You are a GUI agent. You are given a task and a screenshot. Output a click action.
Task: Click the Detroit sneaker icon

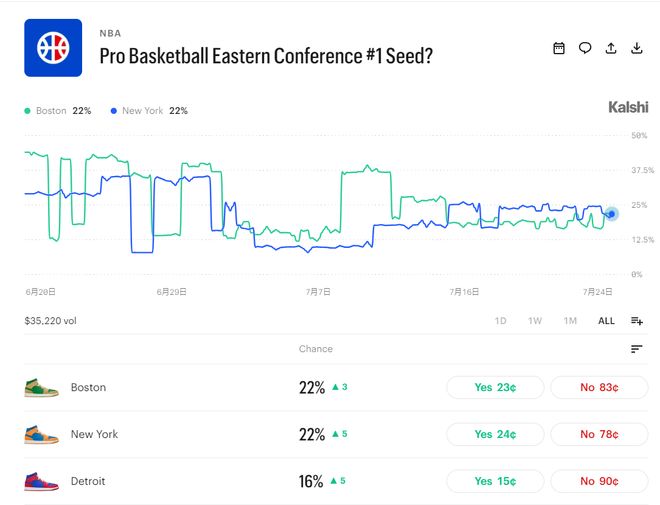pyautogui.click(x=41, y=481)
